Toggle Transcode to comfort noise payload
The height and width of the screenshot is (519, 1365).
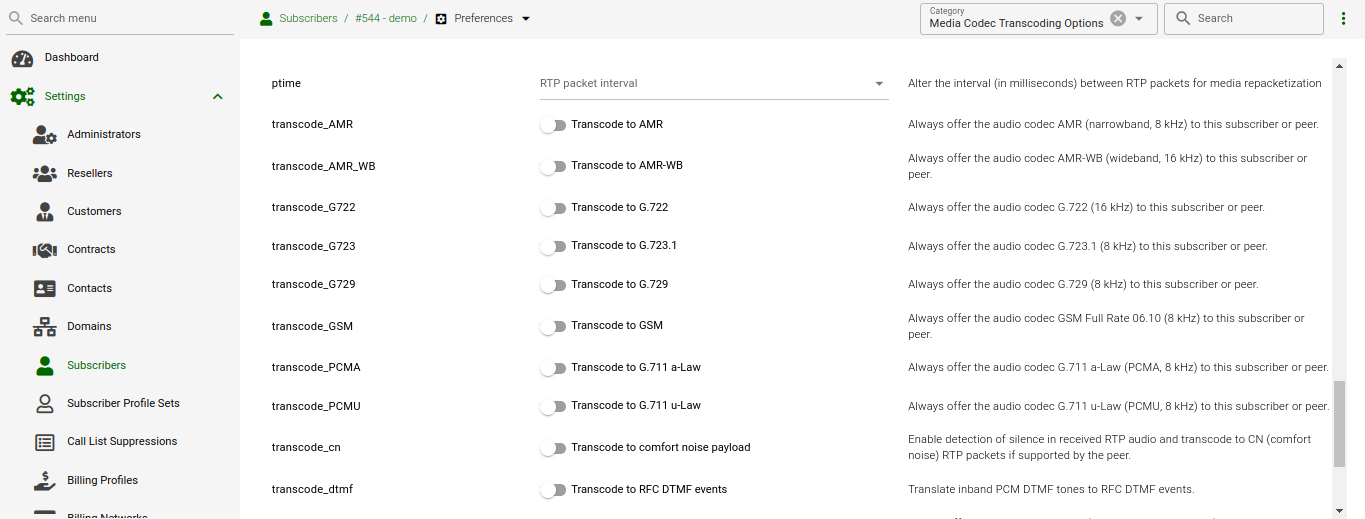pos(553,448)
